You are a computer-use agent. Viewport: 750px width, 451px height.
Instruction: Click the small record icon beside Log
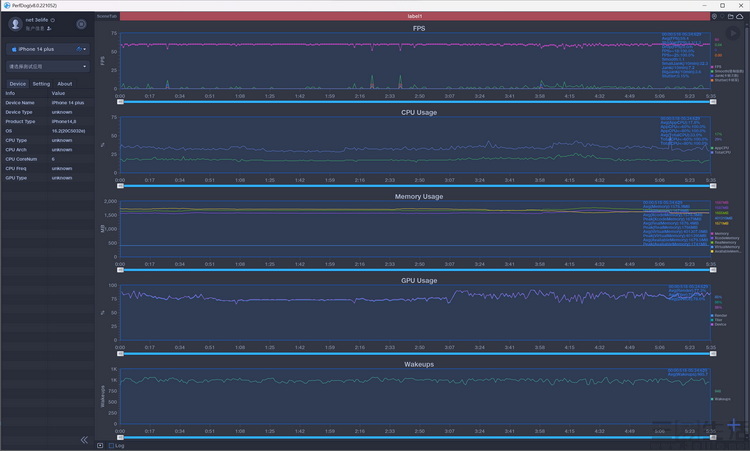pyautogui.click(x=100, y=445)
